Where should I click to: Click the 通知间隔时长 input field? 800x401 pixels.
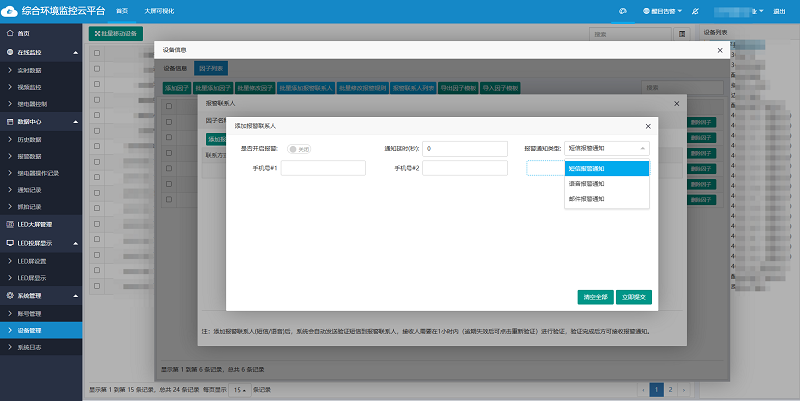tap(464, 148)
